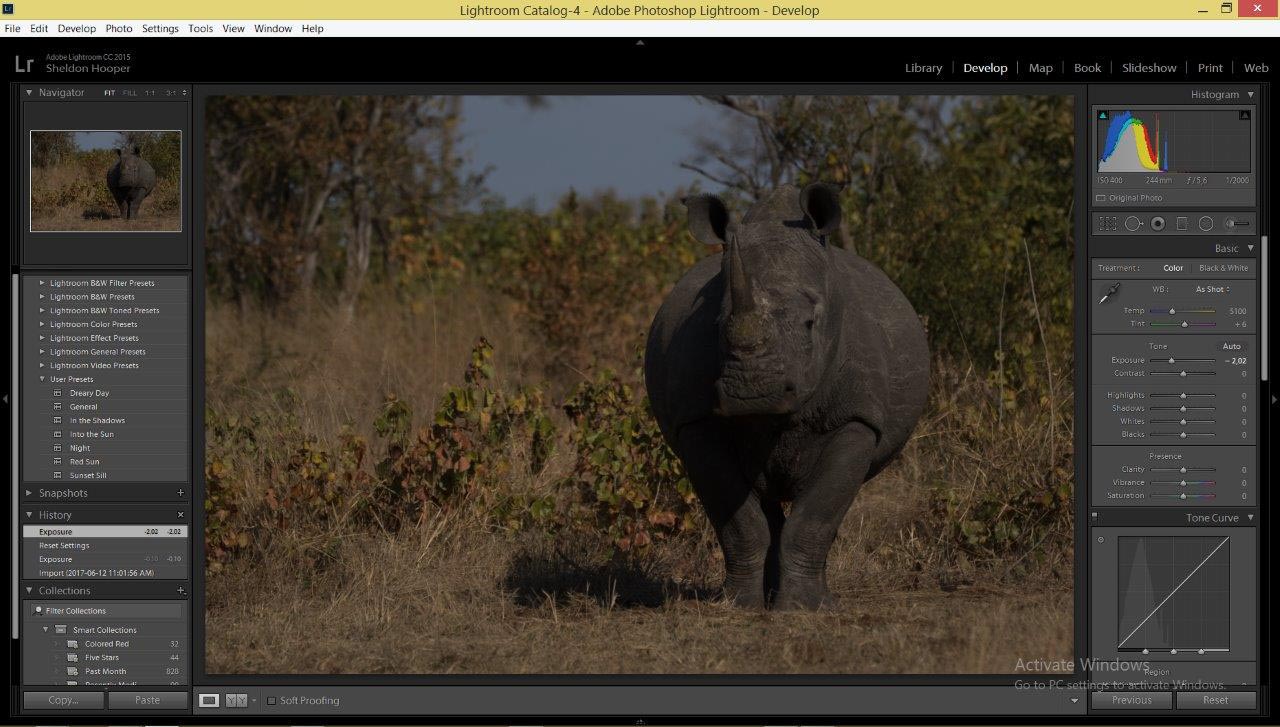Viewport: 1280px width, 727px height.
Task: Click the Reset button
Action: pyautogui.click(x=1216, y=700)
